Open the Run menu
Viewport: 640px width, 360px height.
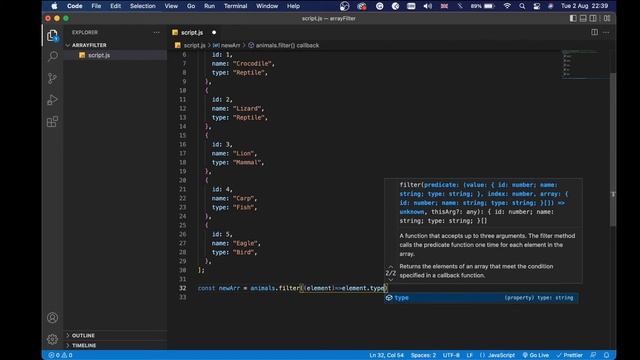tap(209, 6)
